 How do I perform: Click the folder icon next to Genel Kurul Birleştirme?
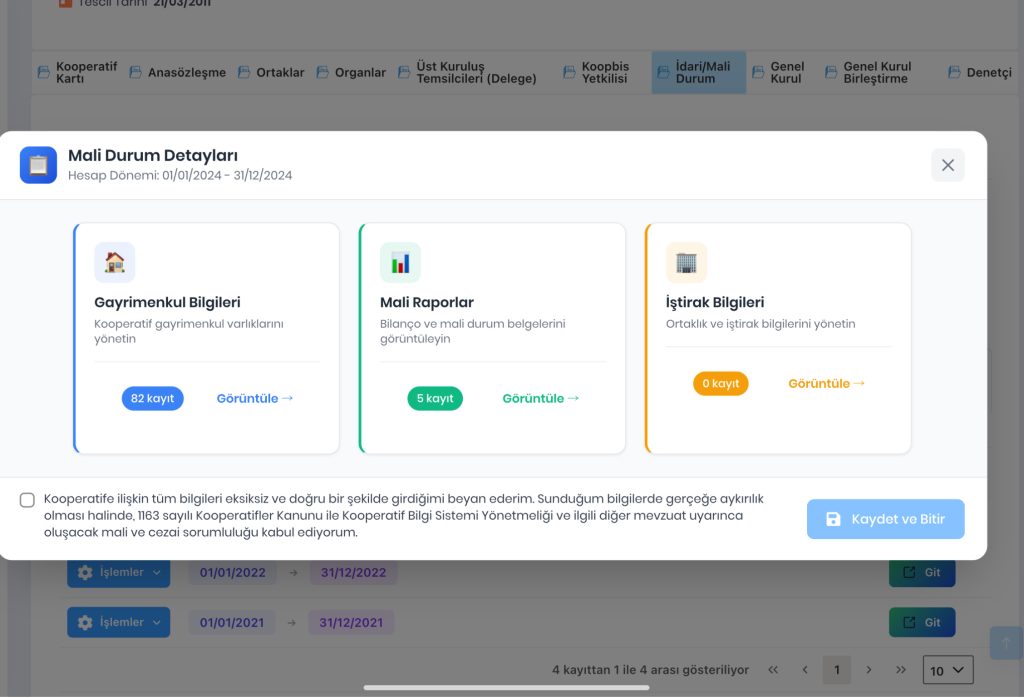(x=831, y=73)
